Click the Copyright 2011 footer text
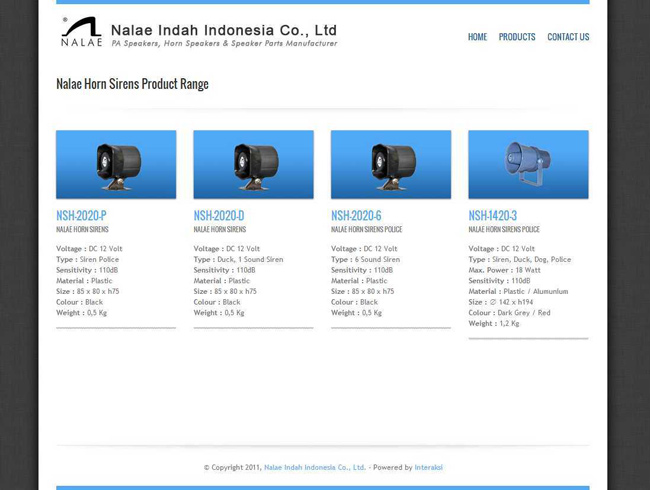 click(x=232, y=467)
